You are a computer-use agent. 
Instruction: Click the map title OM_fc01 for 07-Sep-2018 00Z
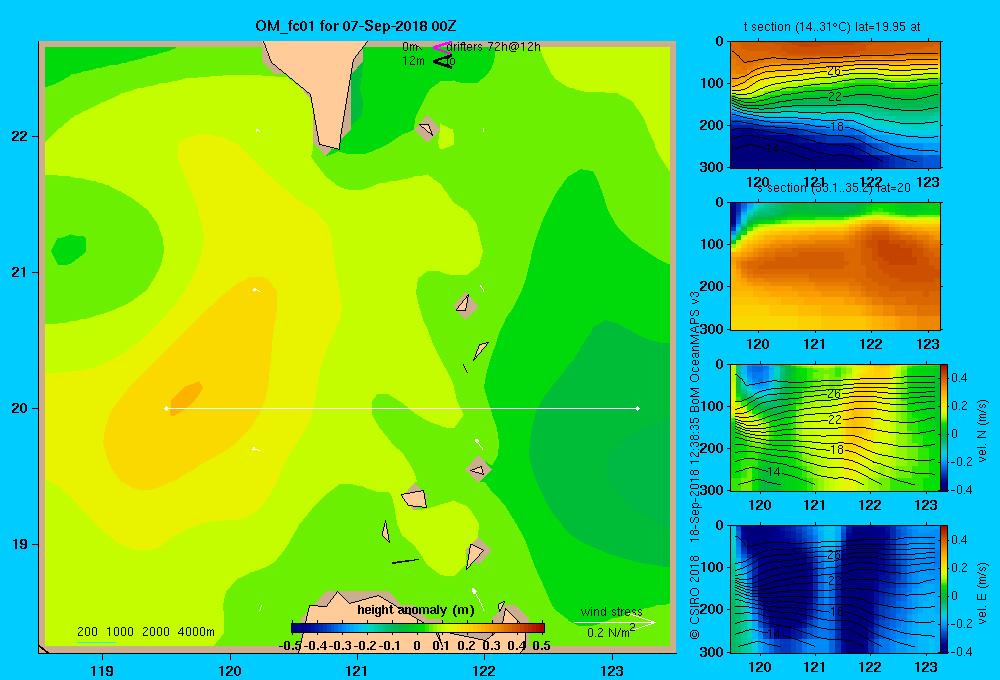355,26
